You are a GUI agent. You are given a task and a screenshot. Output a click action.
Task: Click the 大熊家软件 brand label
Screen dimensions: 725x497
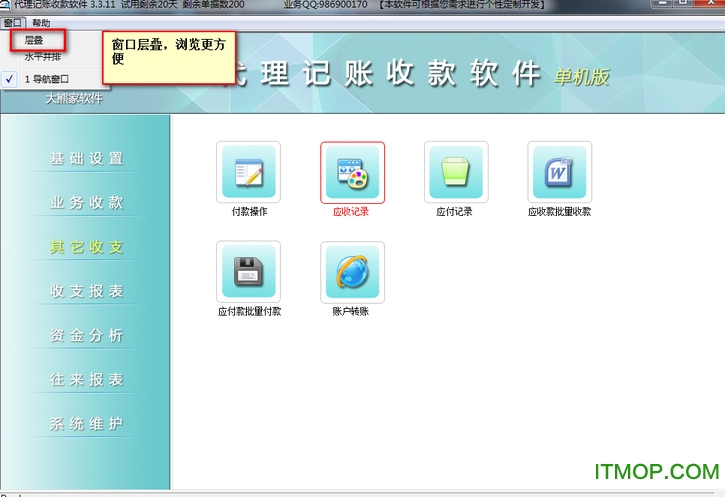coord(73,98)
